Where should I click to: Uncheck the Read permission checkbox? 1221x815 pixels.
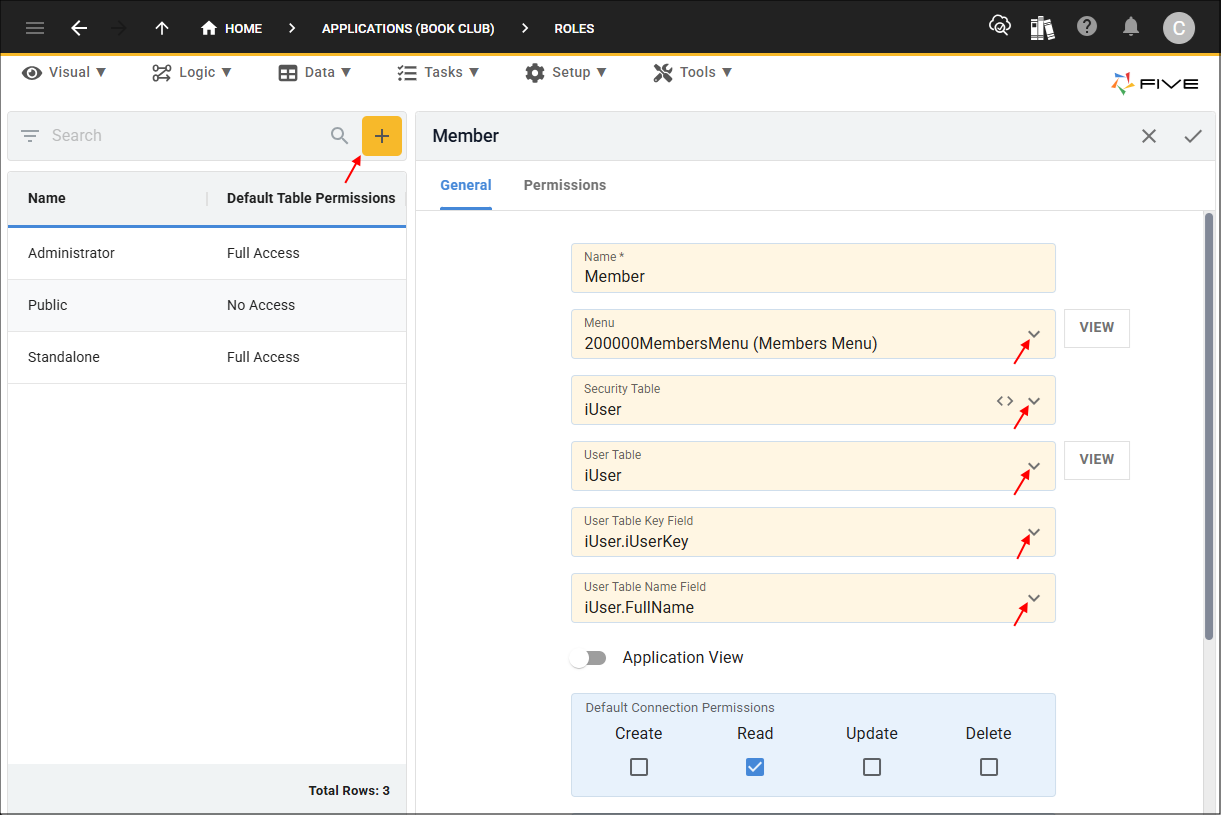click(755, 767)
